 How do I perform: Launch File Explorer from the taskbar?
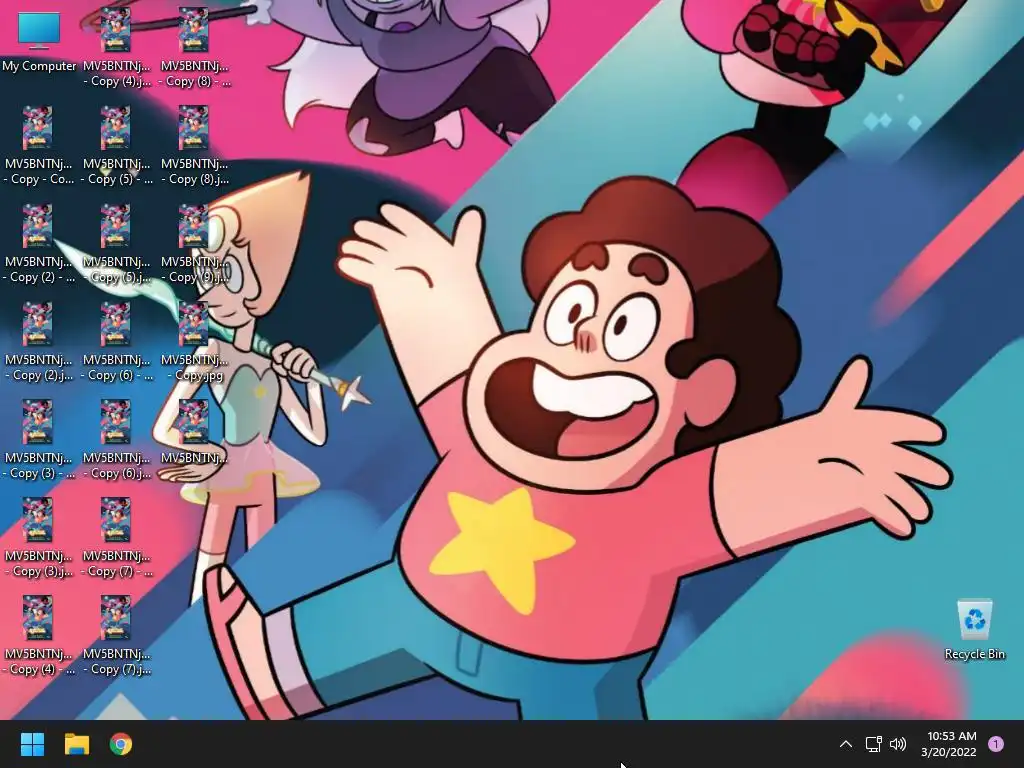click(x=76, y=744)
